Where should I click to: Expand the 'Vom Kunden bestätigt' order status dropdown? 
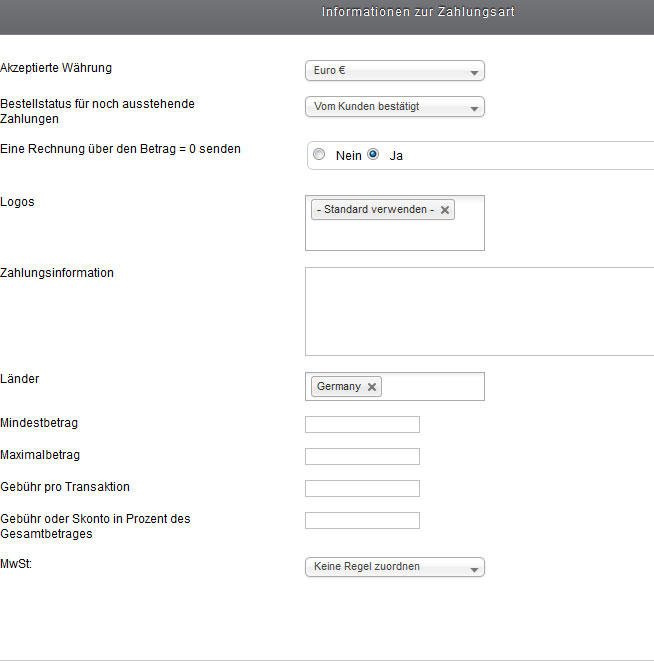(394, 107)
